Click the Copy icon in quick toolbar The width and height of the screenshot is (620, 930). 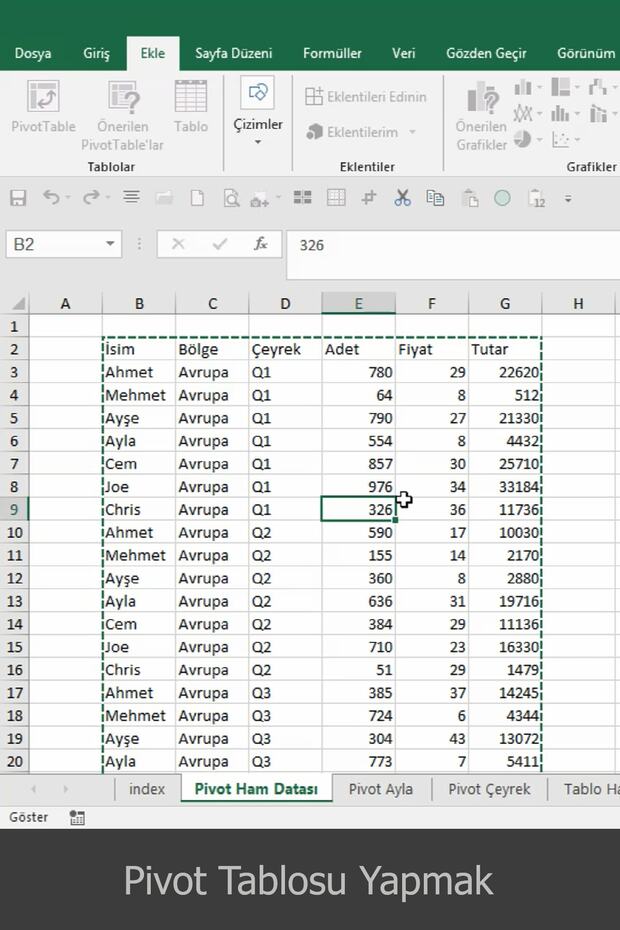(435, 198)
